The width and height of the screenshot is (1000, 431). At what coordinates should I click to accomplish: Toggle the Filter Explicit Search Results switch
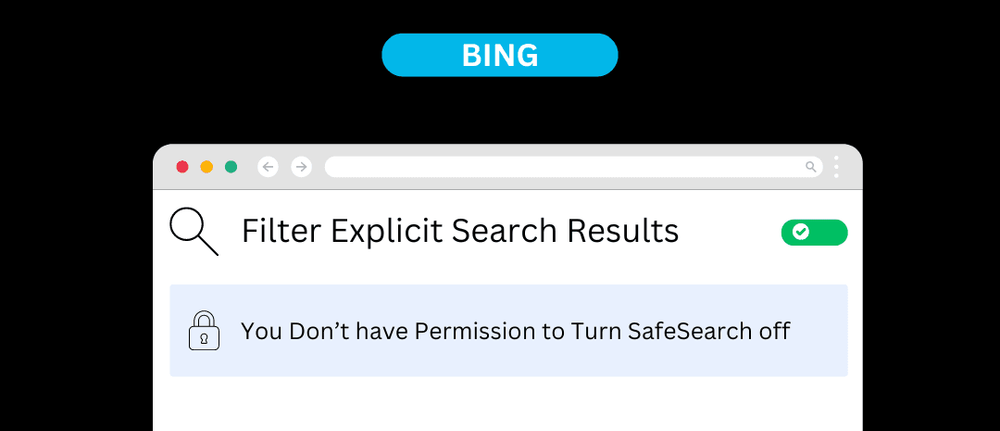coord(814,232)
